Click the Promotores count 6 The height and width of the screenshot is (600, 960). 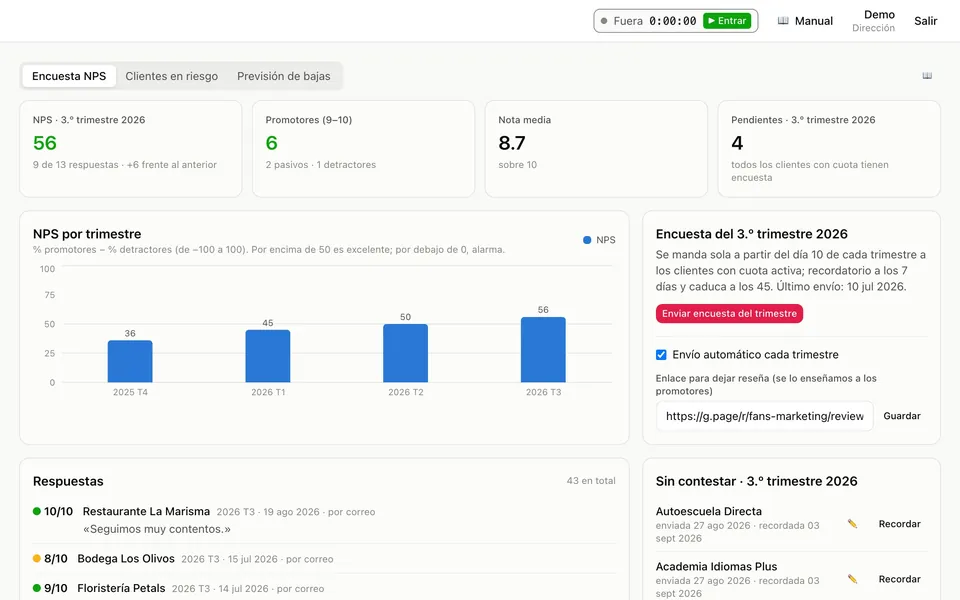[x=271, y=143]
